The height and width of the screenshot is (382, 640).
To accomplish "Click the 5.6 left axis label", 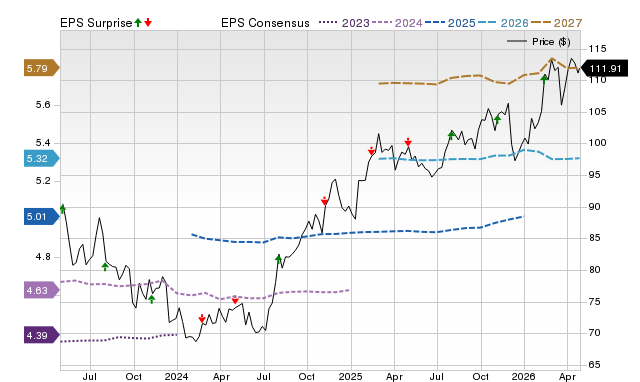I will 43,105.
